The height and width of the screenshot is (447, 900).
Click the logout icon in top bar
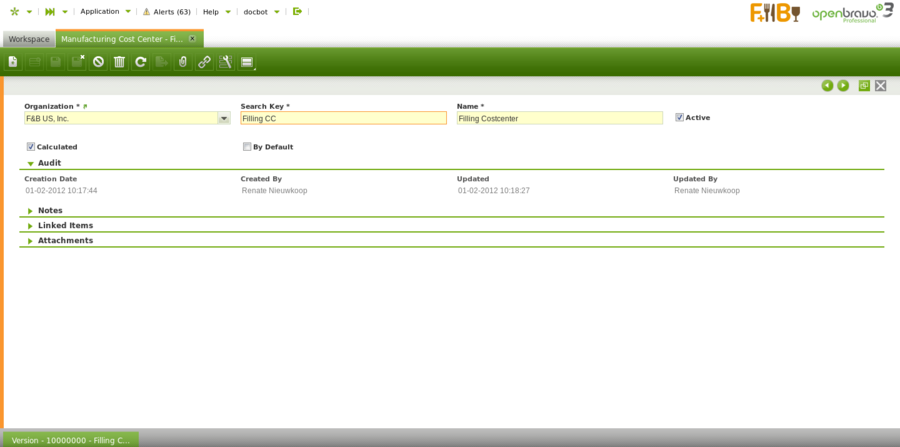[297, 11]
